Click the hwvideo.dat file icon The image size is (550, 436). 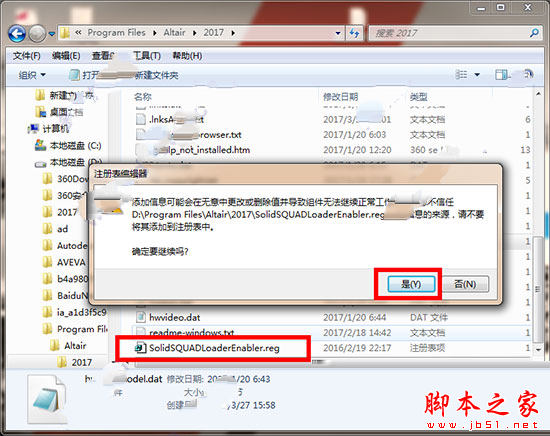(x=141, y=317)
